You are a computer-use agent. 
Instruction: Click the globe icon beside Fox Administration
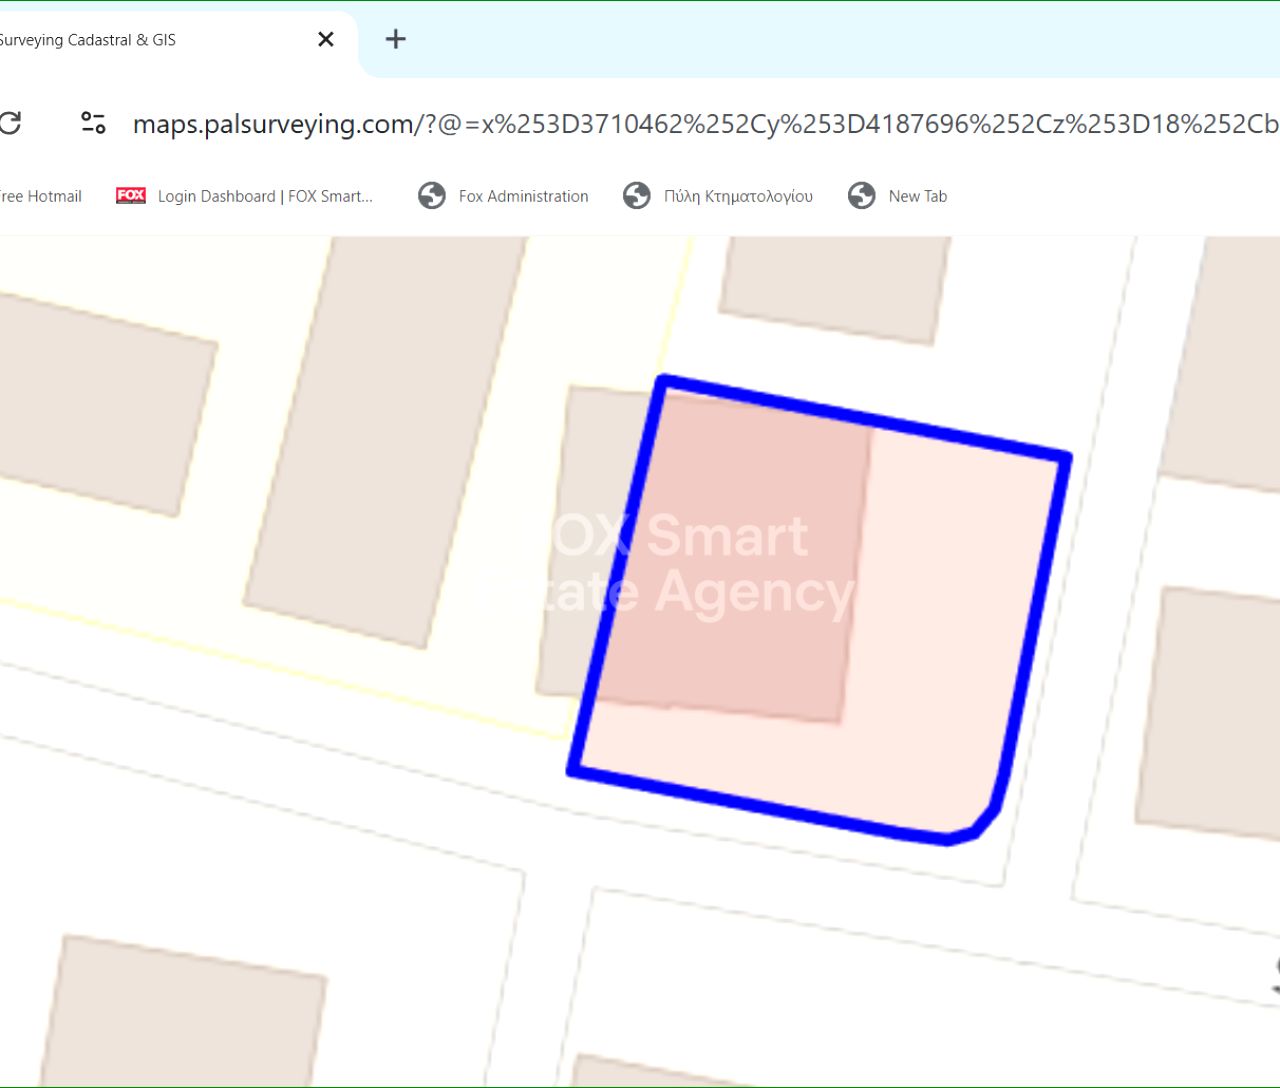[432, 196]
